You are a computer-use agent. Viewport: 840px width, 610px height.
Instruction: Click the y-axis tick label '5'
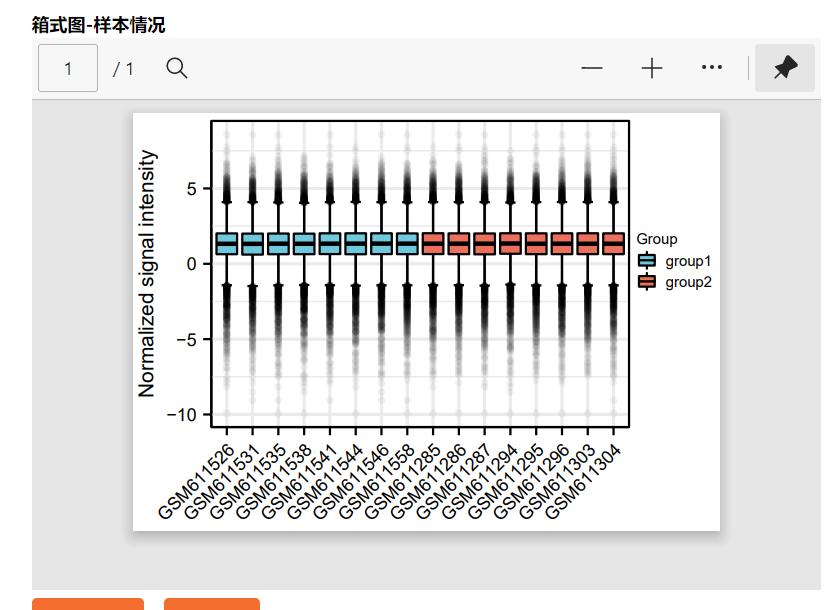click(192, 189)
